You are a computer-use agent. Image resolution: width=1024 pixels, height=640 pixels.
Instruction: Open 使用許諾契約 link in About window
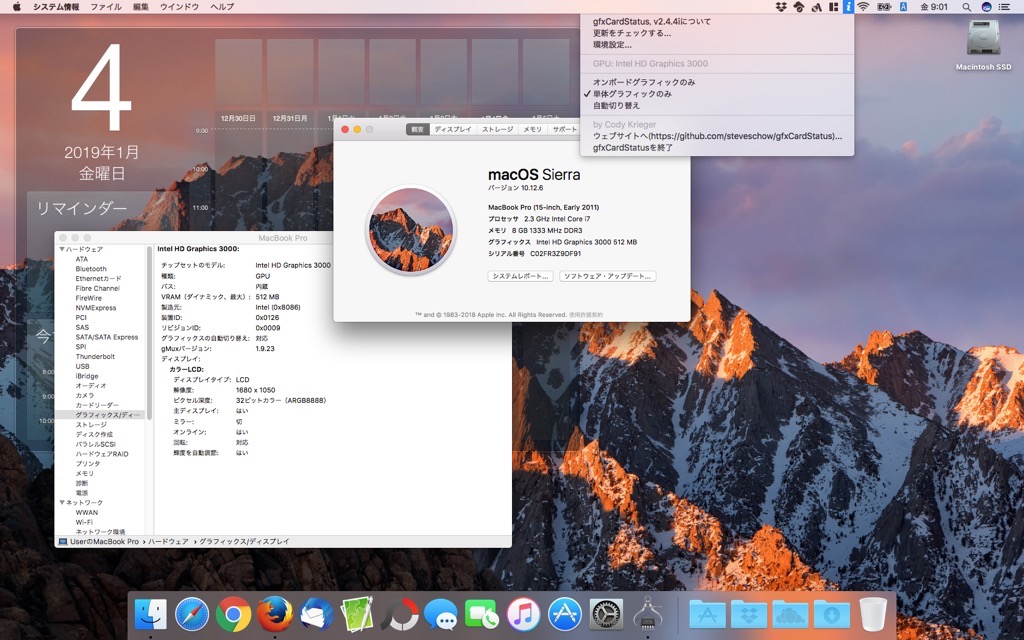pos(586,315)
